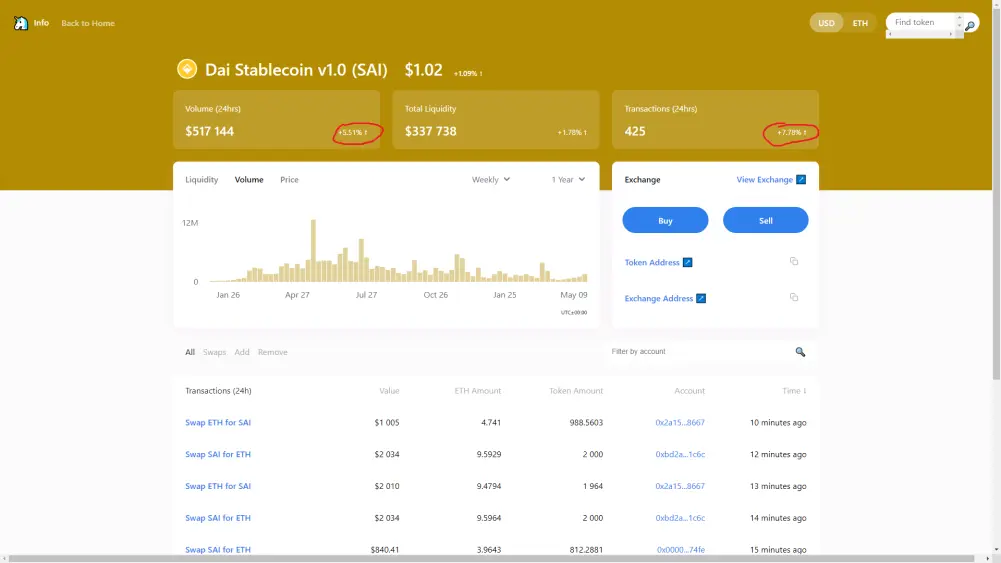
Task: Click the Buy button
Action: coord(665,220)
